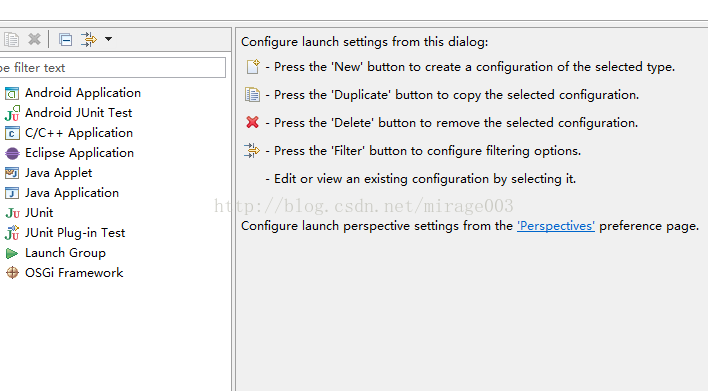Screen dimensions: 708x391
Task: Select Eclipse Application icon
Action: tap(12, 154)
